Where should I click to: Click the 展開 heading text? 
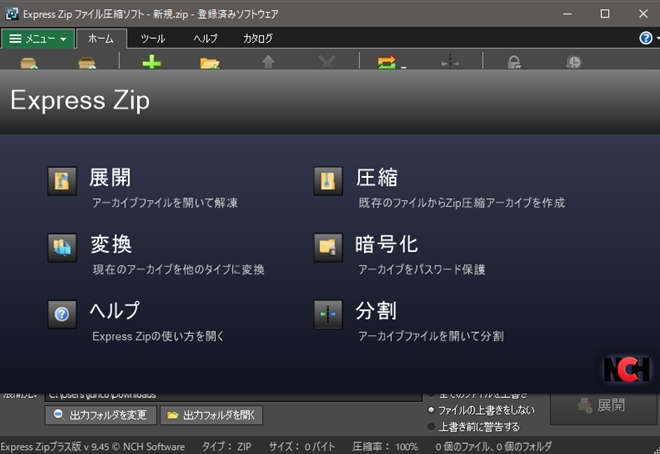(x=110, y=178)
